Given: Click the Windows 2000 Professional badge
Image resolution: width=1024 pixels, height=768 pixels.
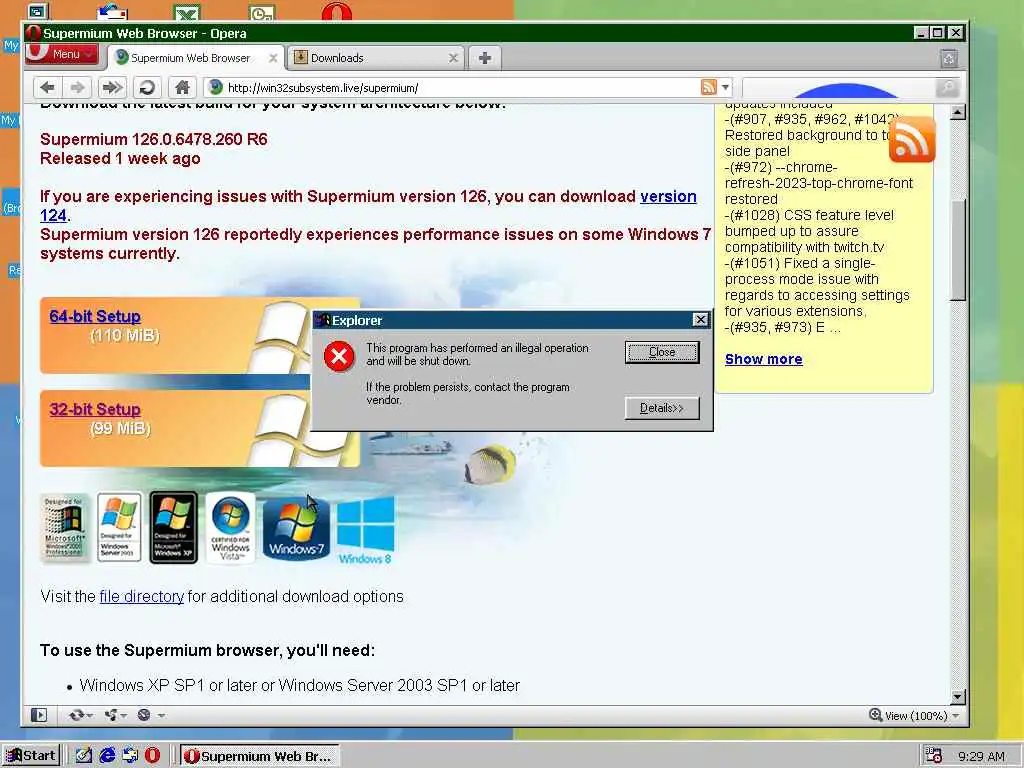Looking at the screenshot, I should coord(63,528).
